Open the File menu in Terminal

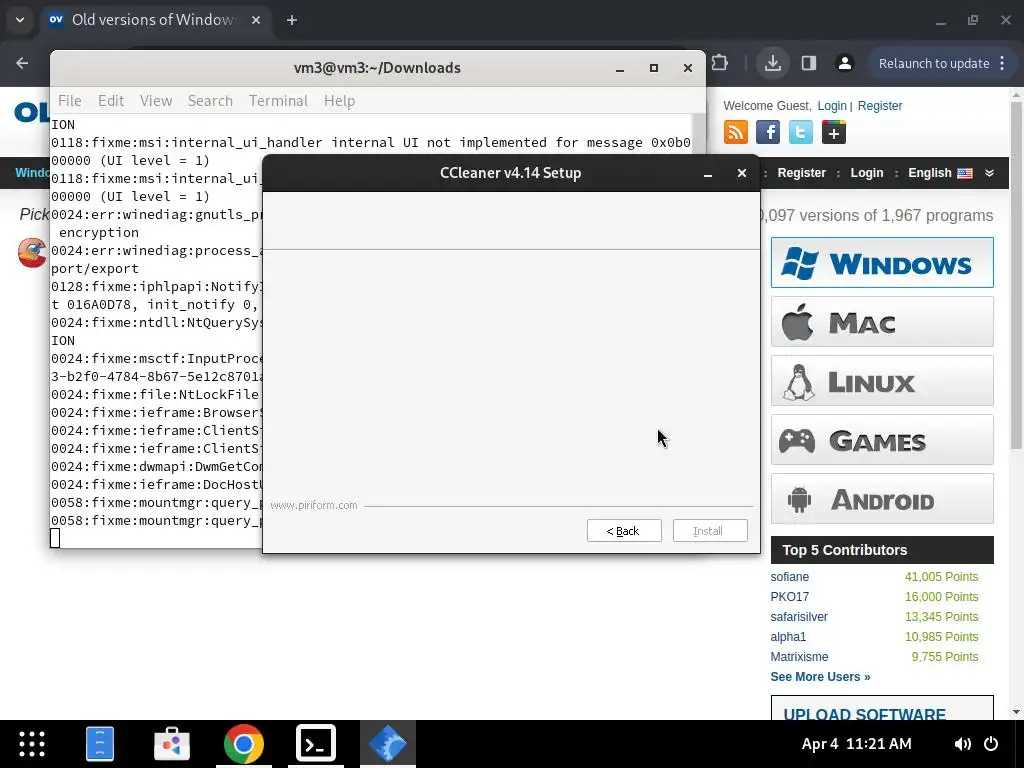pos(70,101)
